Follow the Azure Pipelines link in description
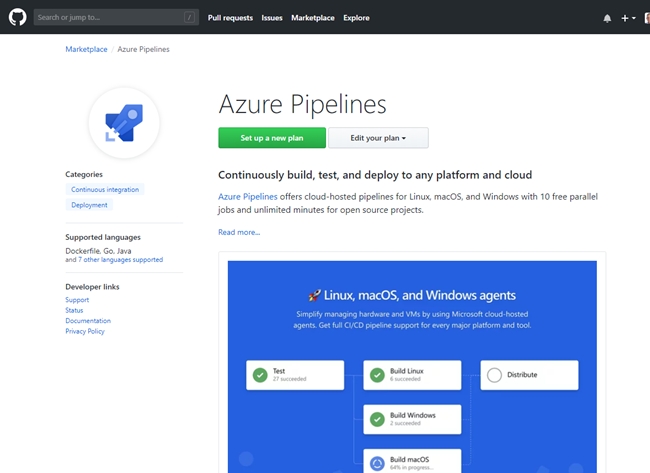 247,196
